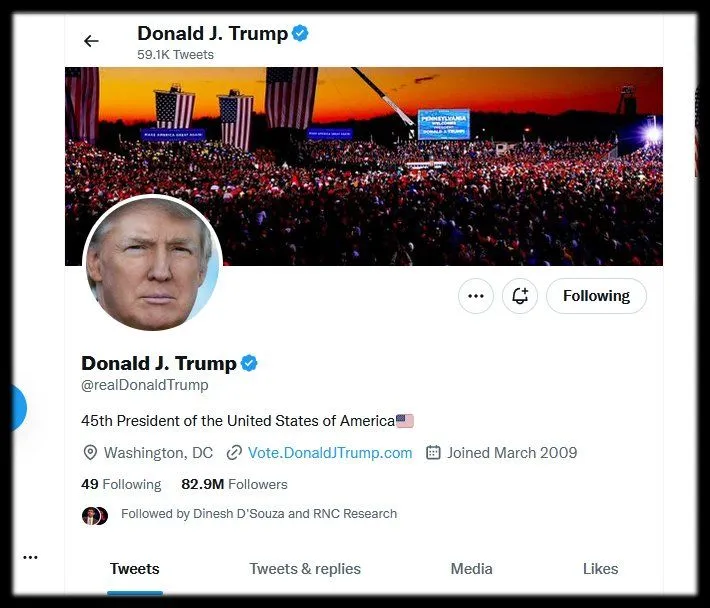Open the circular profile picture
Viewport: 710px width, 608px height.
(152, 264)
